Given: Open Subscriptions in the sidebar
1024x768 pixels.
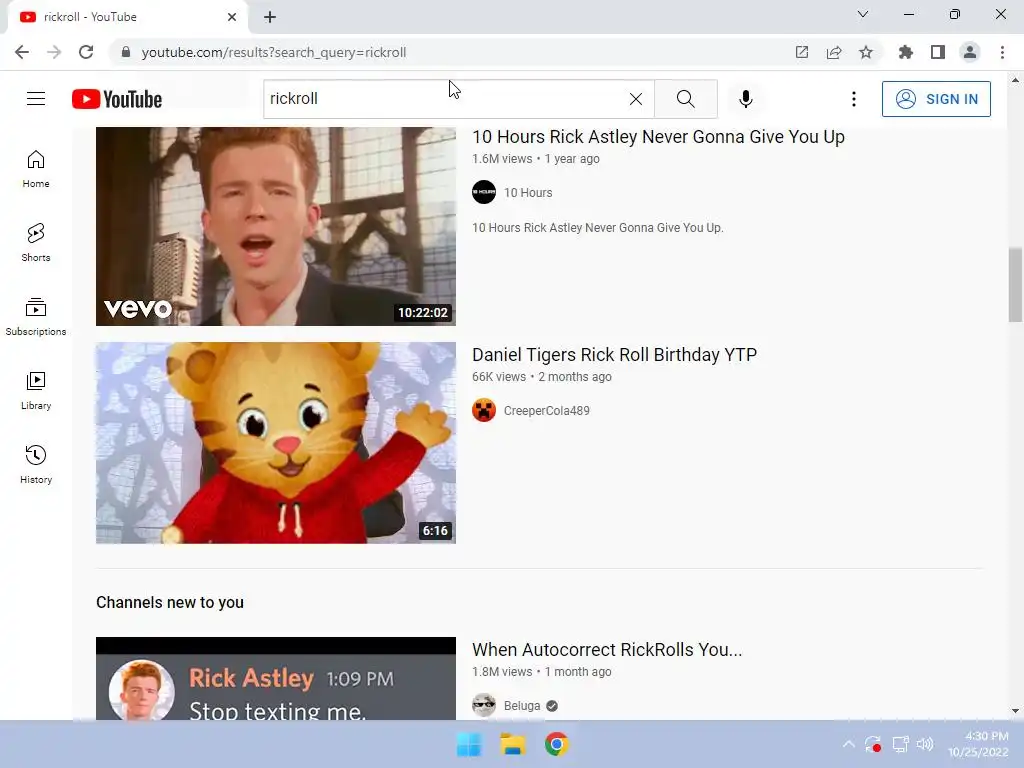Looking at the screenshot, I should tap(36, 317).
